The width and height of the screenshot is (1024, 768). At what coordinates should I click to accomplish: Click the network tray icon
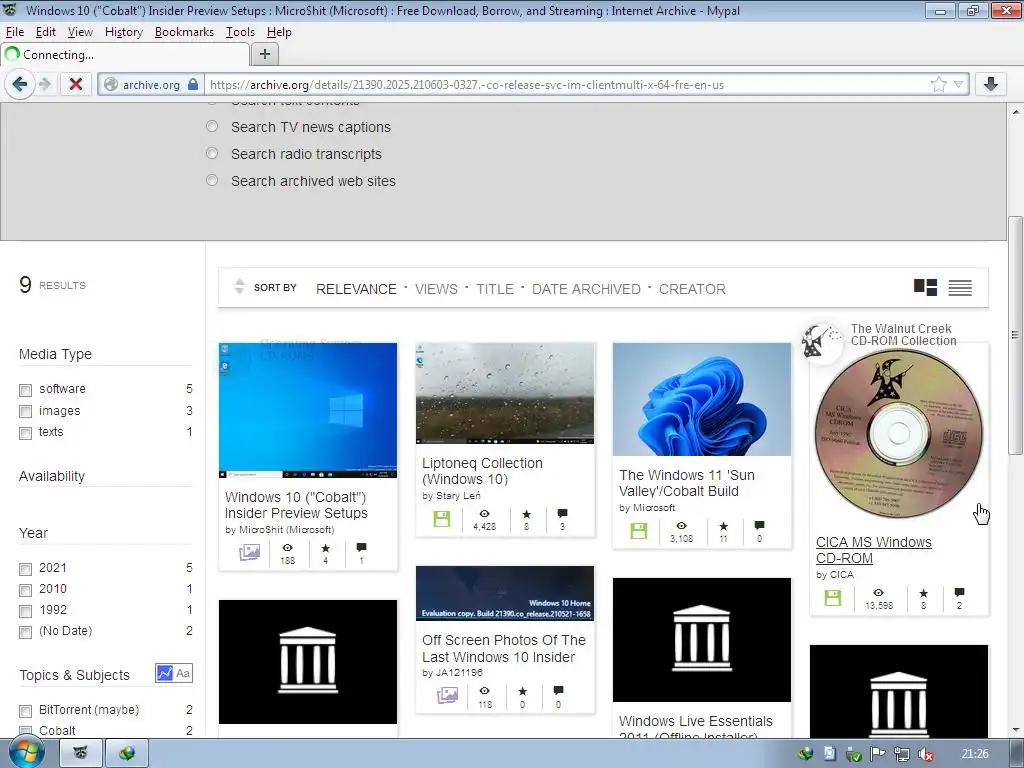(x=902, y=754)
